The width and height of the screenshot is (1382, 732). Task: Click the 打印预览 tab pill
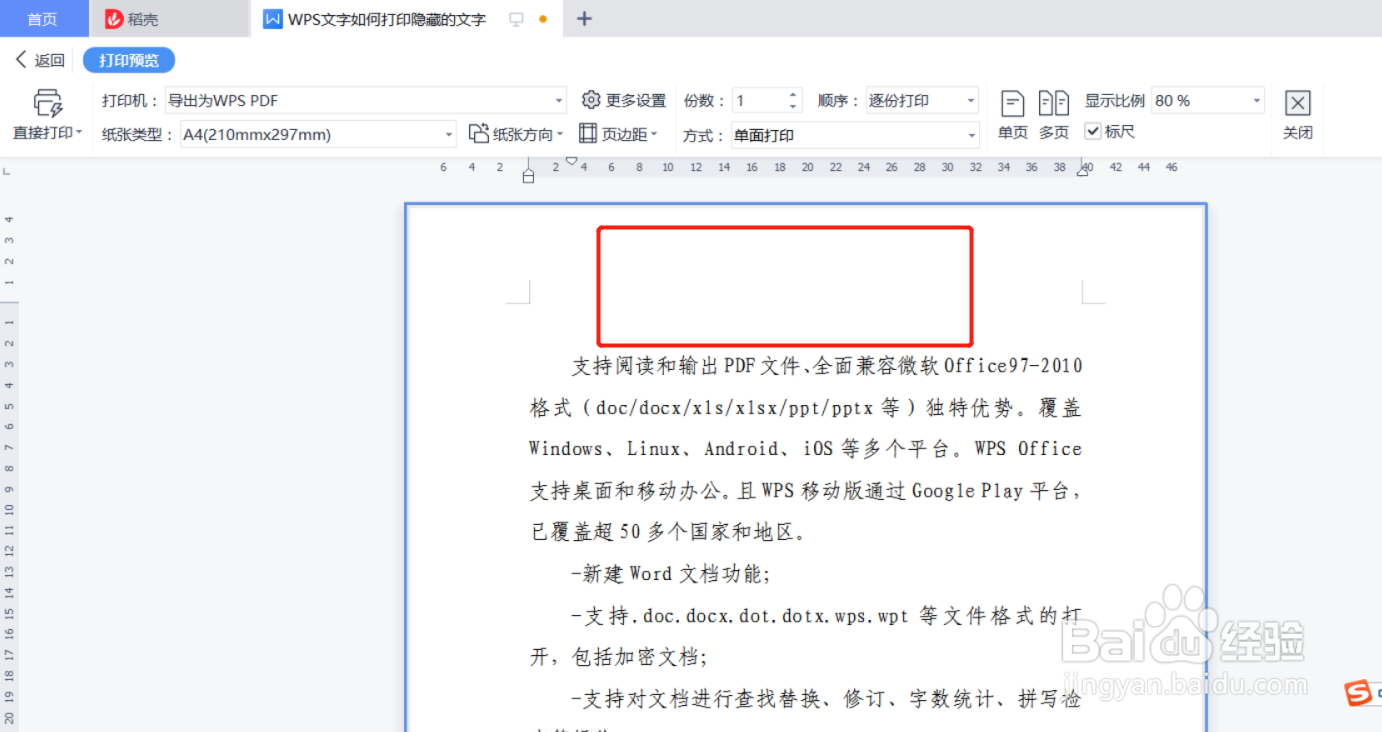pos(129,60)
